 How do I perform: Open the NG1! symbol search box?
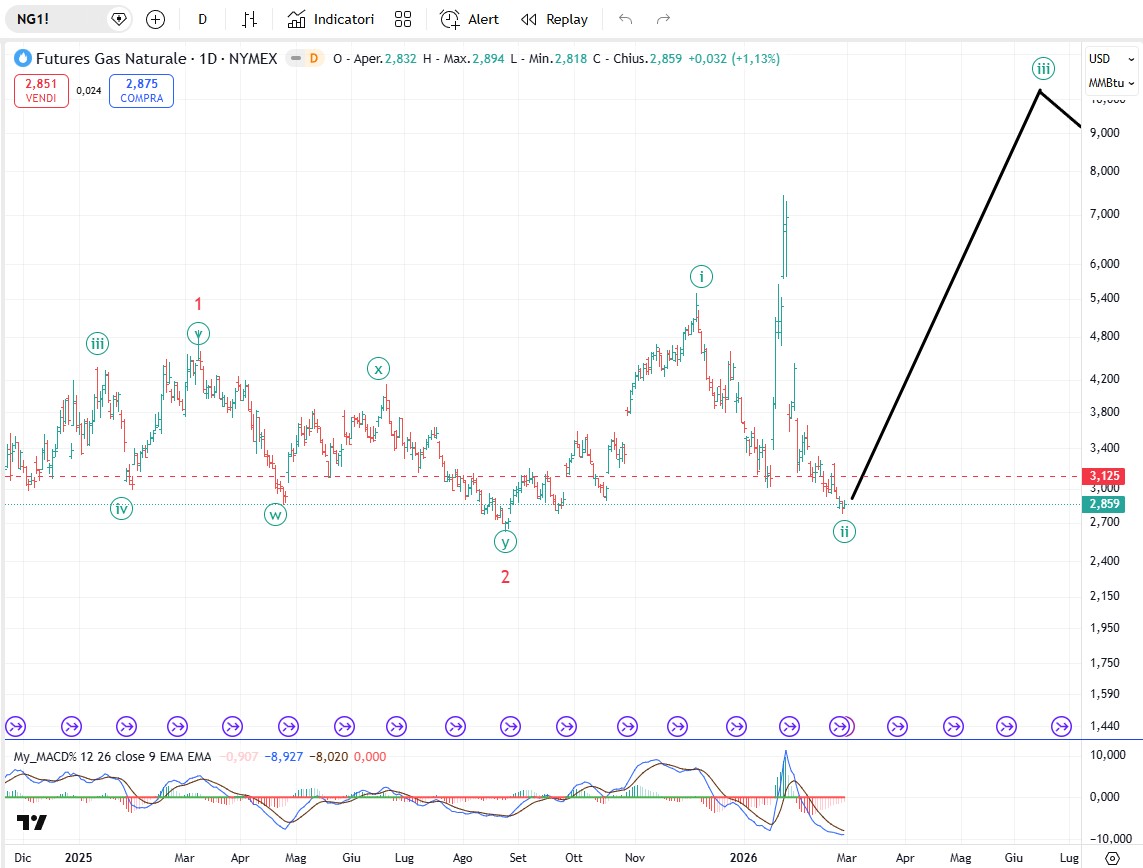pyautogui.click(x=60, y=19)
